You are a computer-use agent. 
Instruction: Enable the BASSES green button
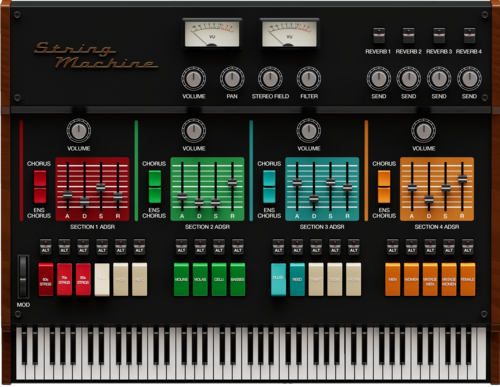[x=237, y=279]
